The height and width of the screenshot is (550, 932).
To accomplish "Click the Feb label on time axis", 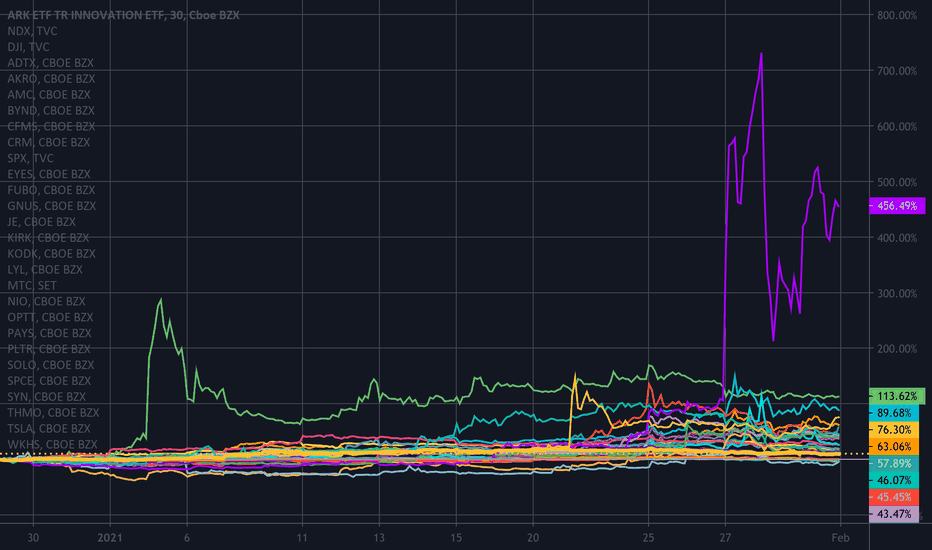I will click(840, 538).
